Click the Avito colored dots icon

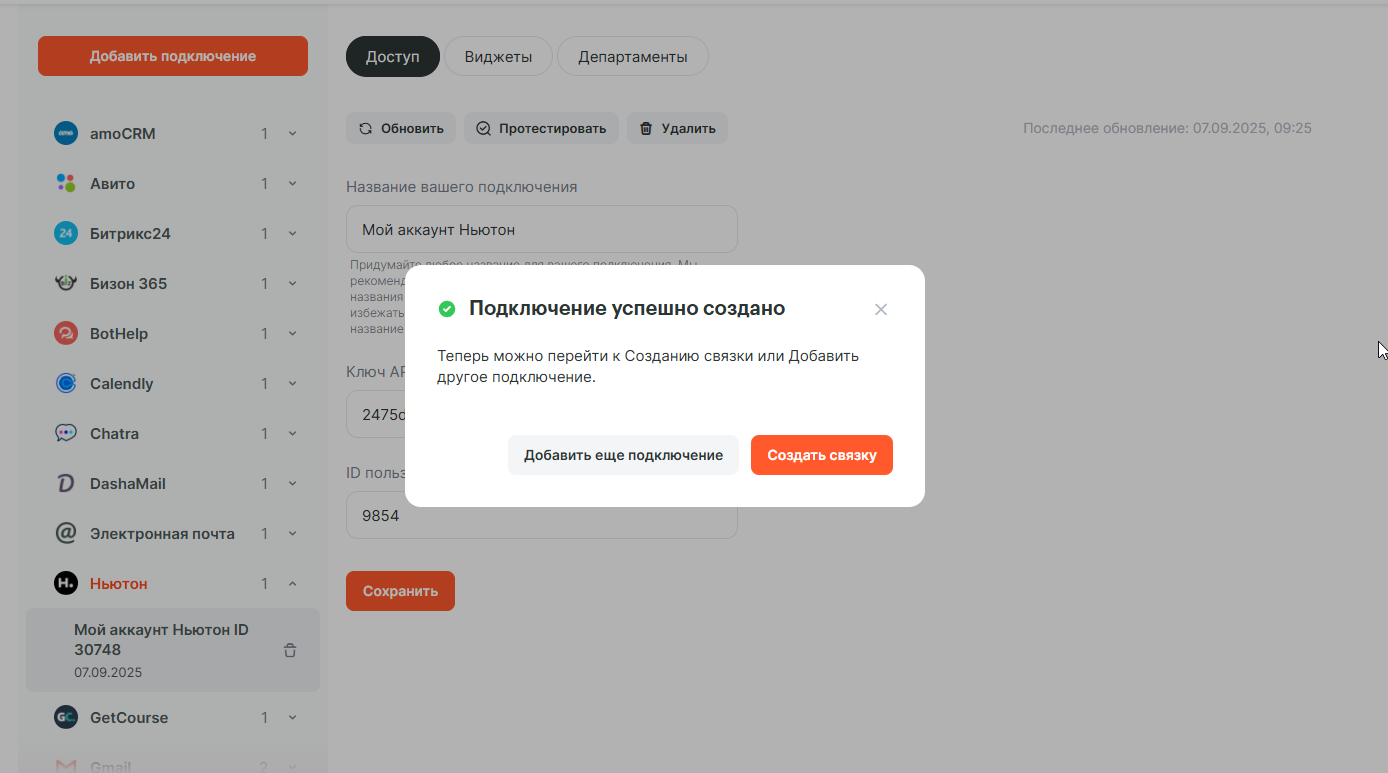[x=66, y=184]
